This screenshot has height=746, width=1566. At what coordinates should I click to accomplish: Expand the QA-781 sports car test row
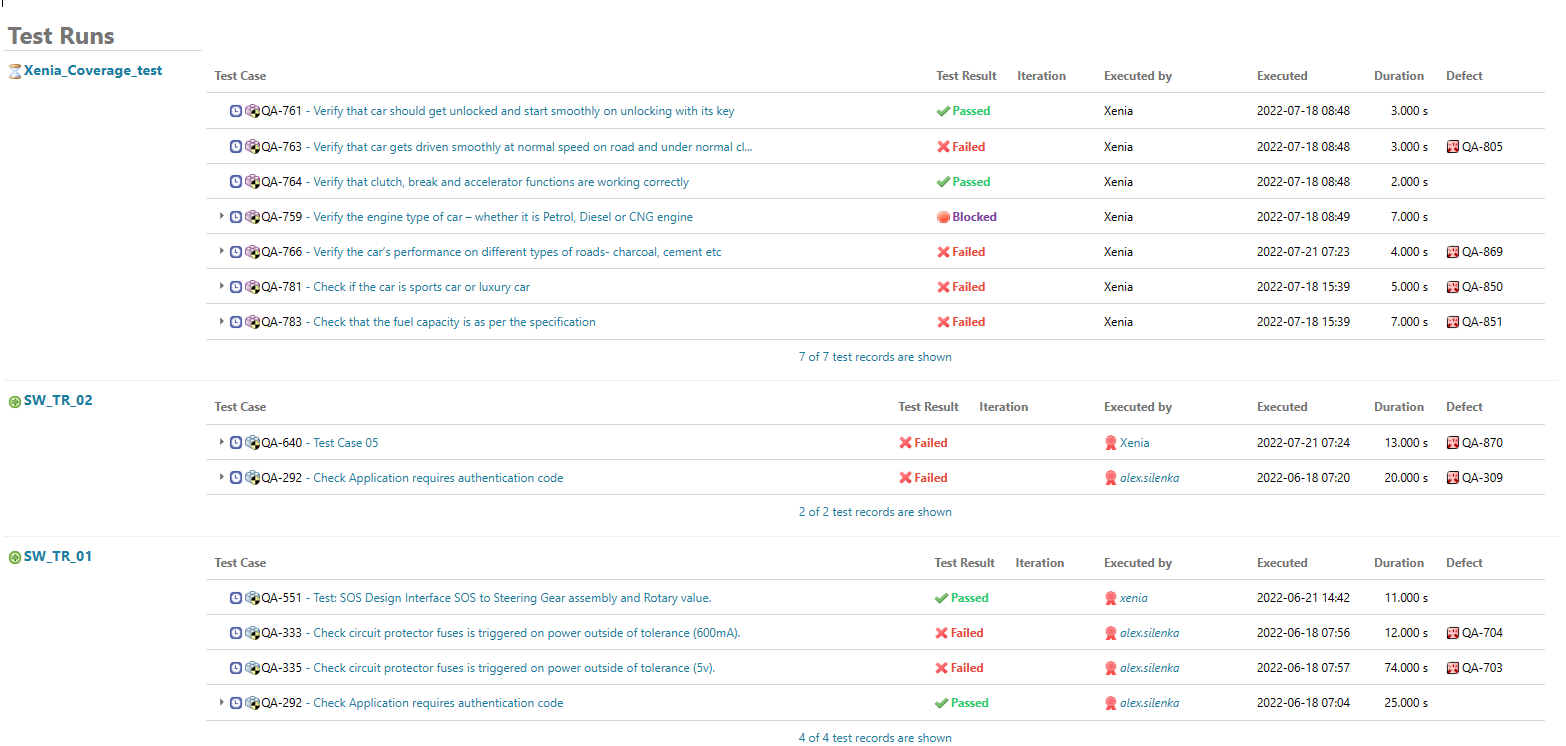(x=222, y=286)
